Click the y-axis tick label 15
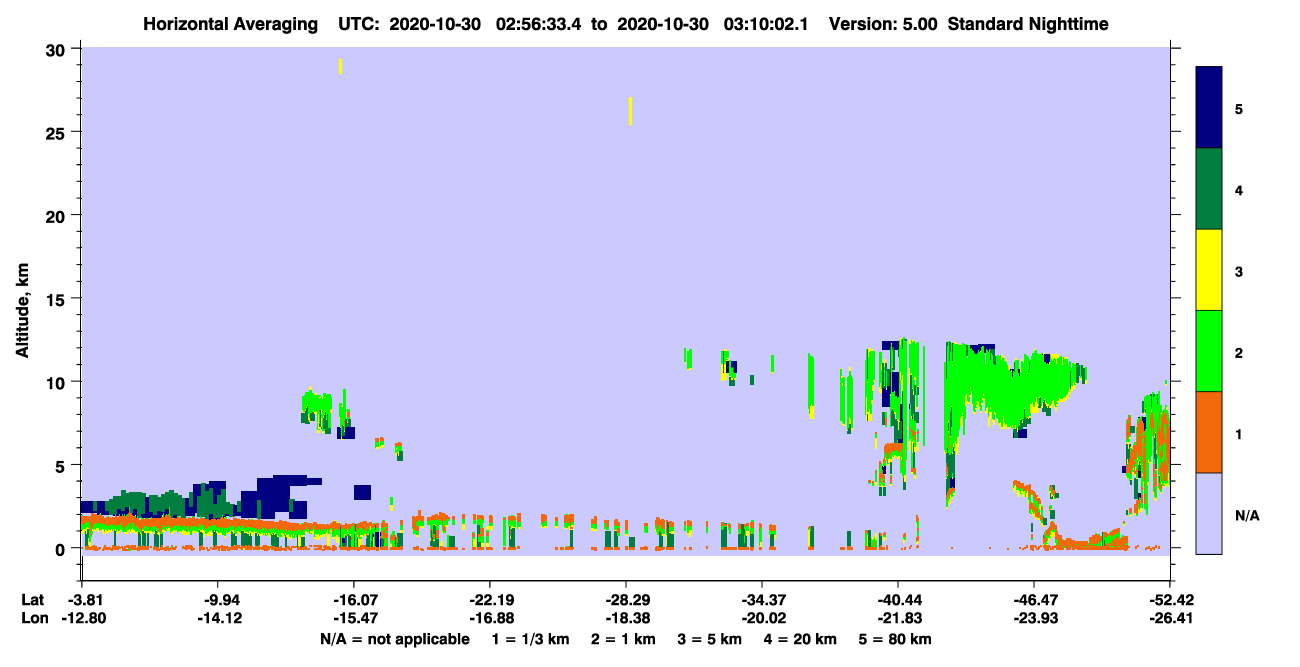Image resolution: width=1300 pixels, height=667 pixels. (57, 299)
